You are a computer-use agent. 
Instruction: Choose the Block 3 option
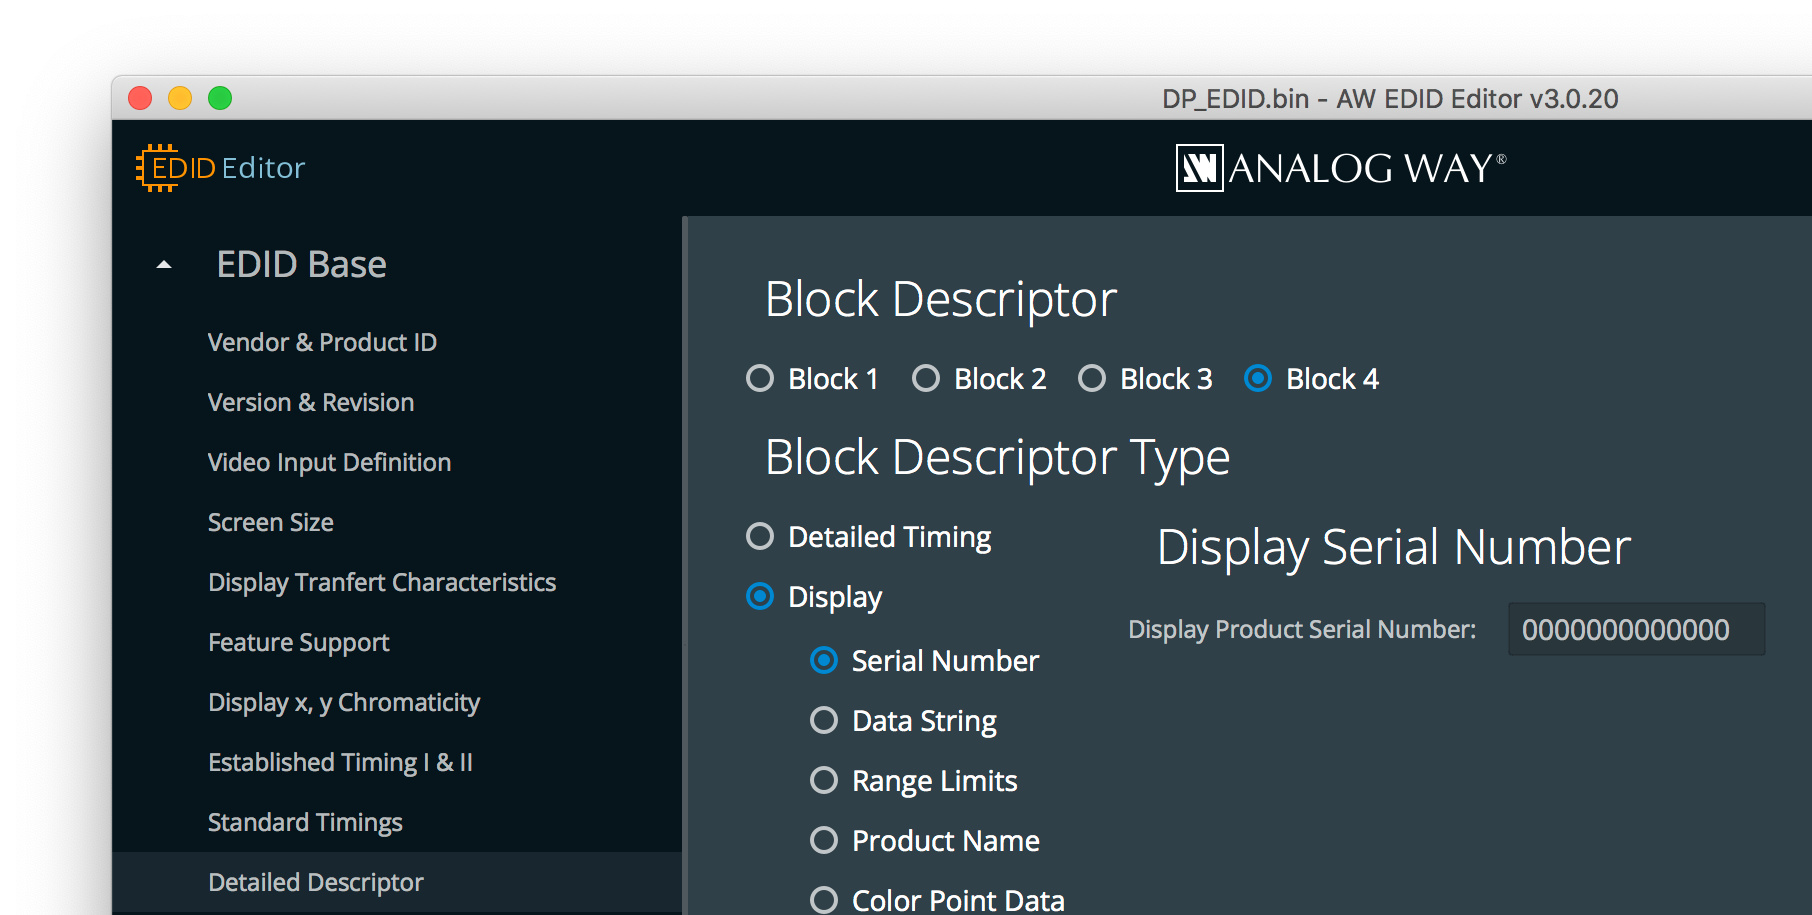click(1092, 379)
